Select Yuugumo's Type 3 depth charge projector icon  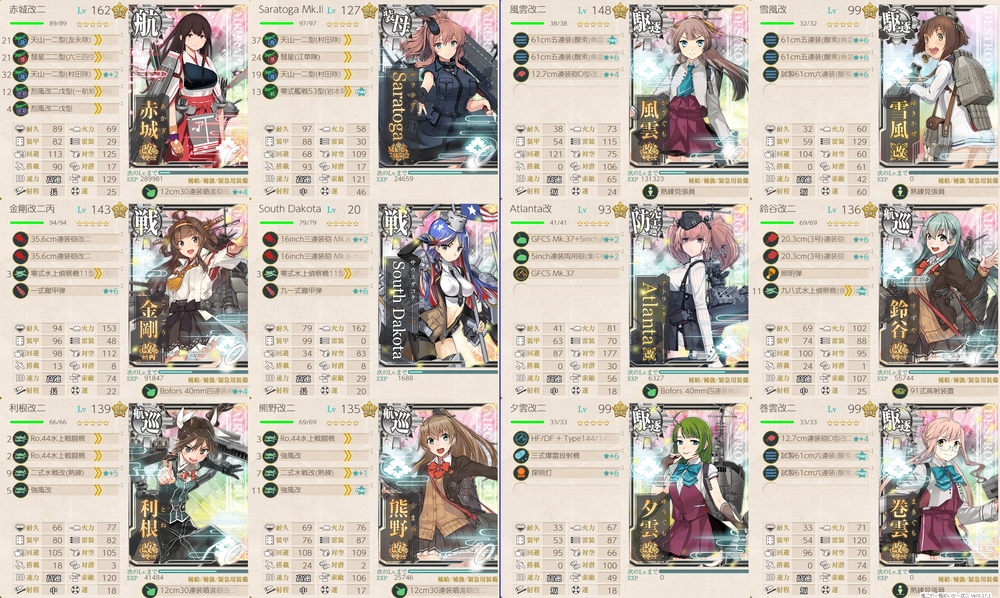[x=521, y=456]
